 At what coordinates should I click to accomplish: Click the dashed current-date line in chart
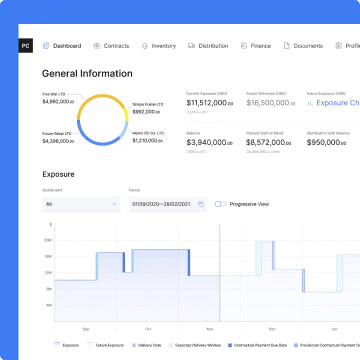pos(220,273)
